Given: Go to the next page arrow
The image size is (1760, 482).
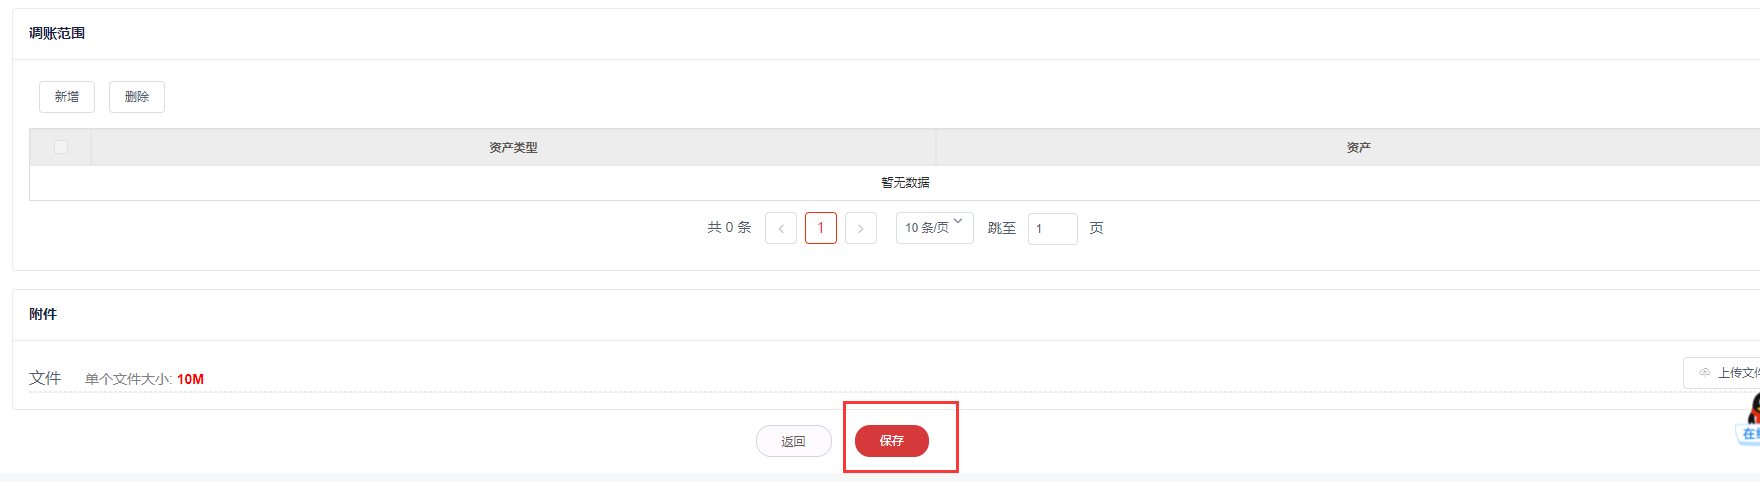Looking at the screenshot, I should coord(861,228).
